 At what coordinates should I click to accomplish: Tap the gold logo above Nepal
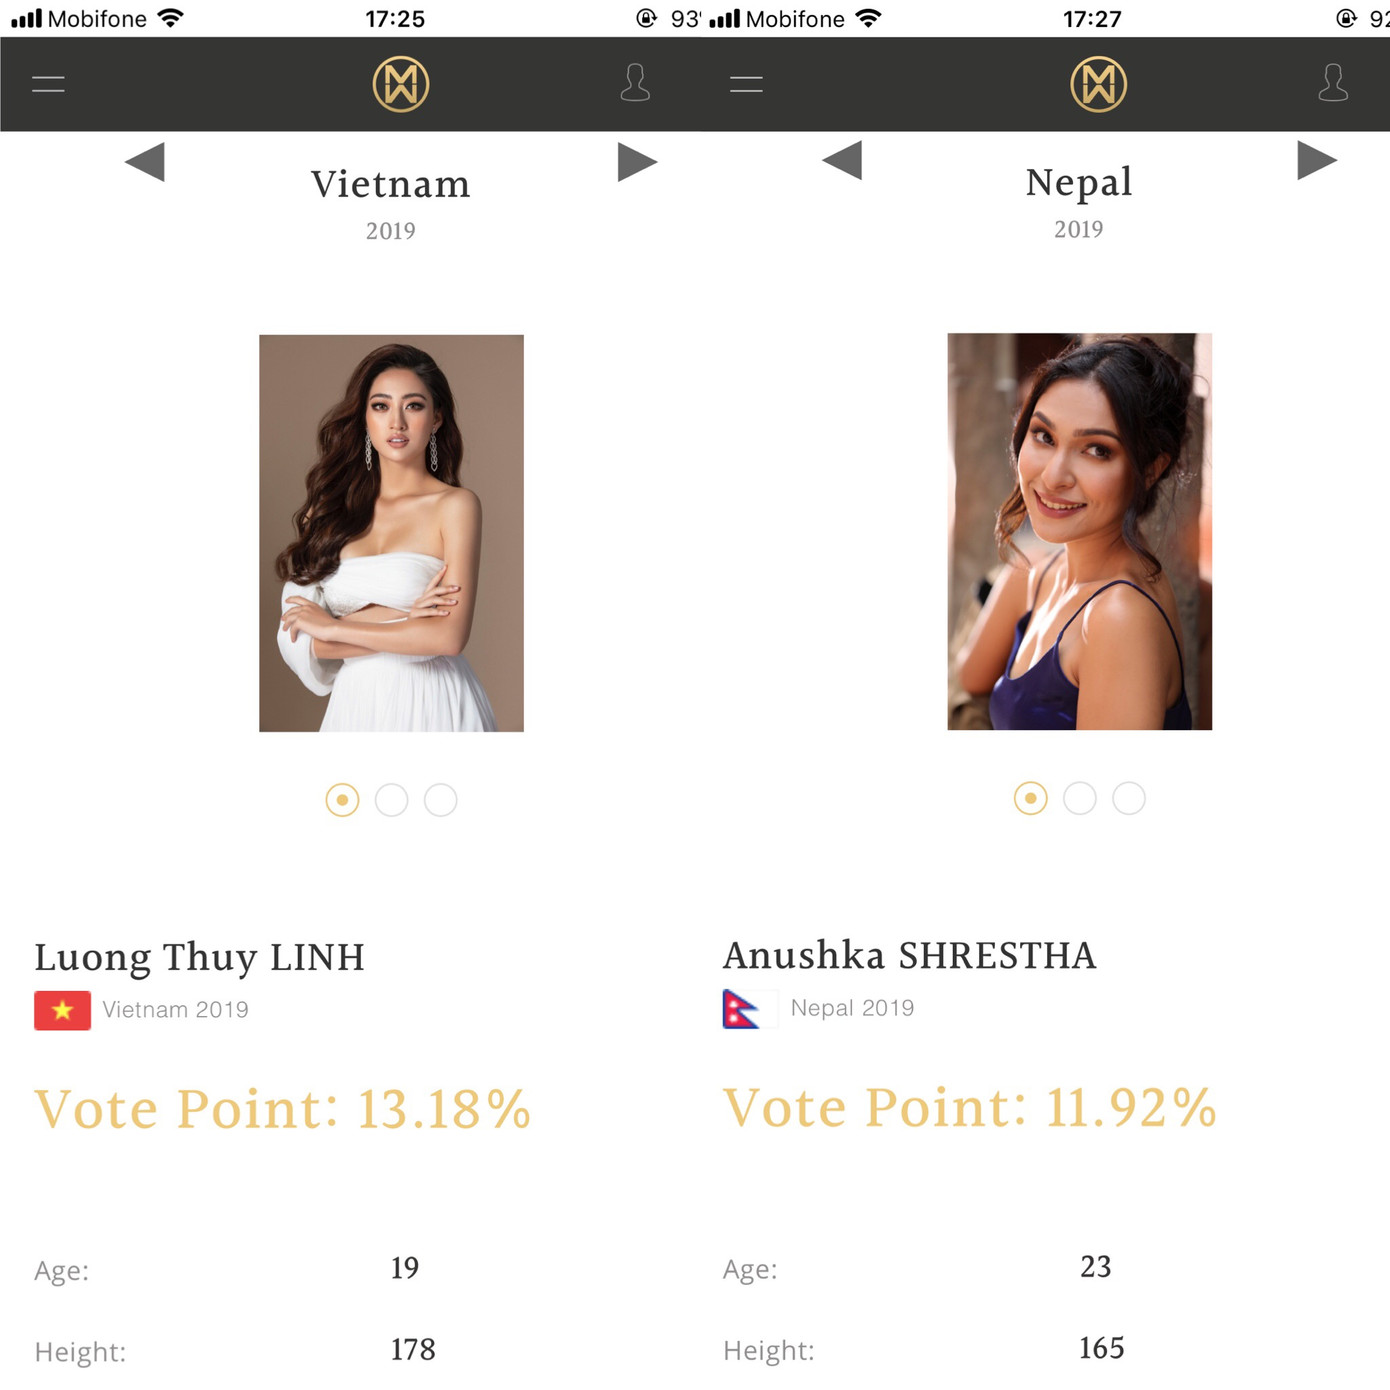(x=1098, y=84)
